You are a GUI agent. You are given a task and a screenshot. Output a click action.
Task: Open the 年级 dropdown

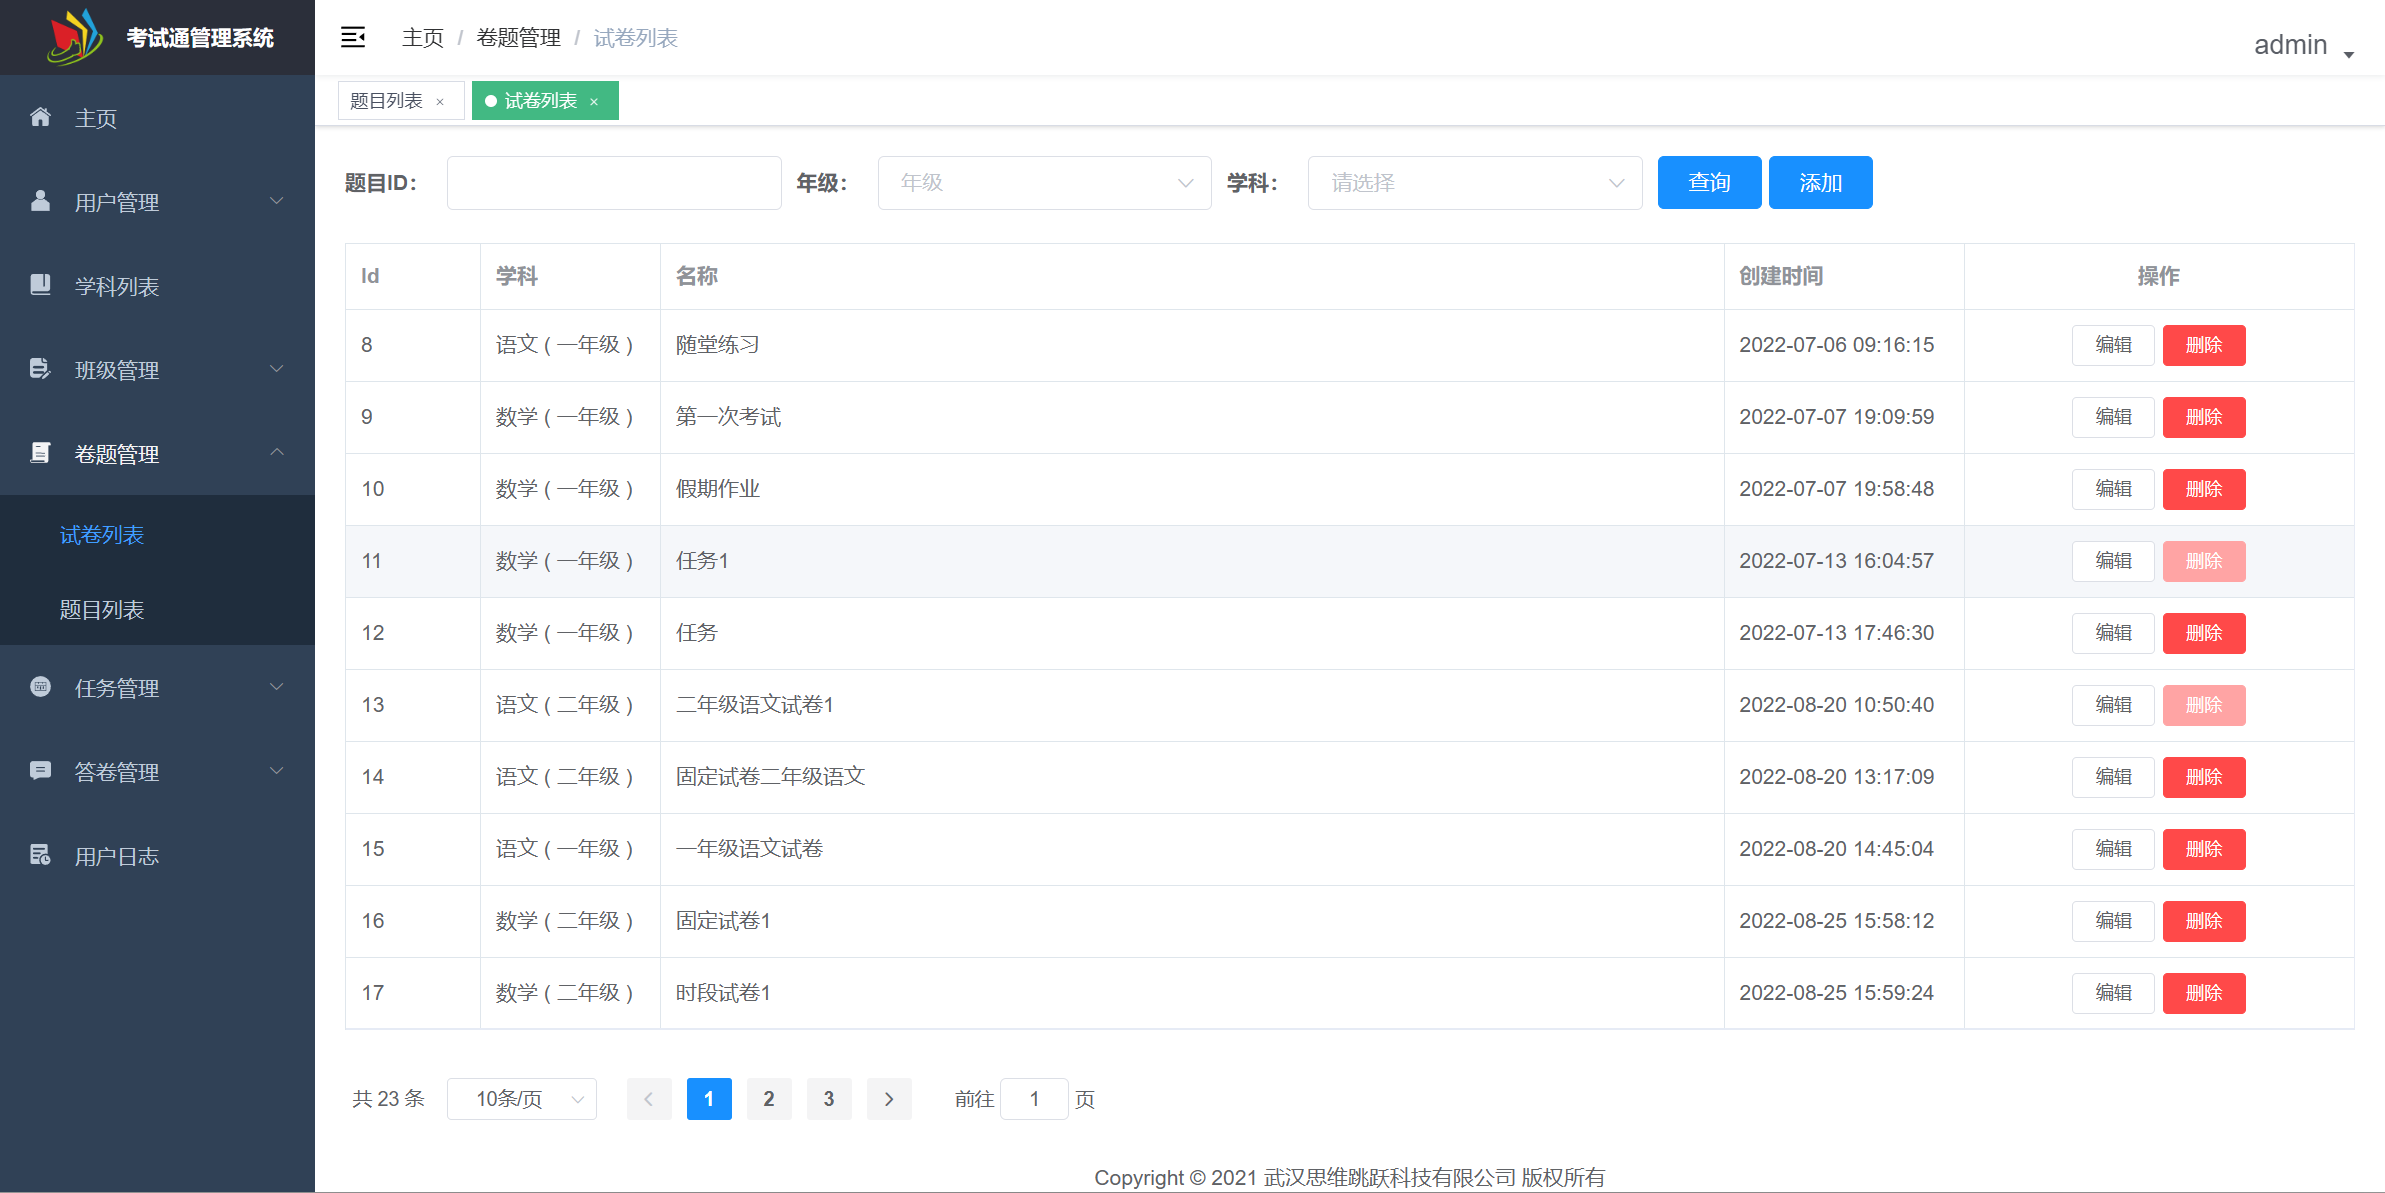pyautogui.click(x=1044, y=183)
